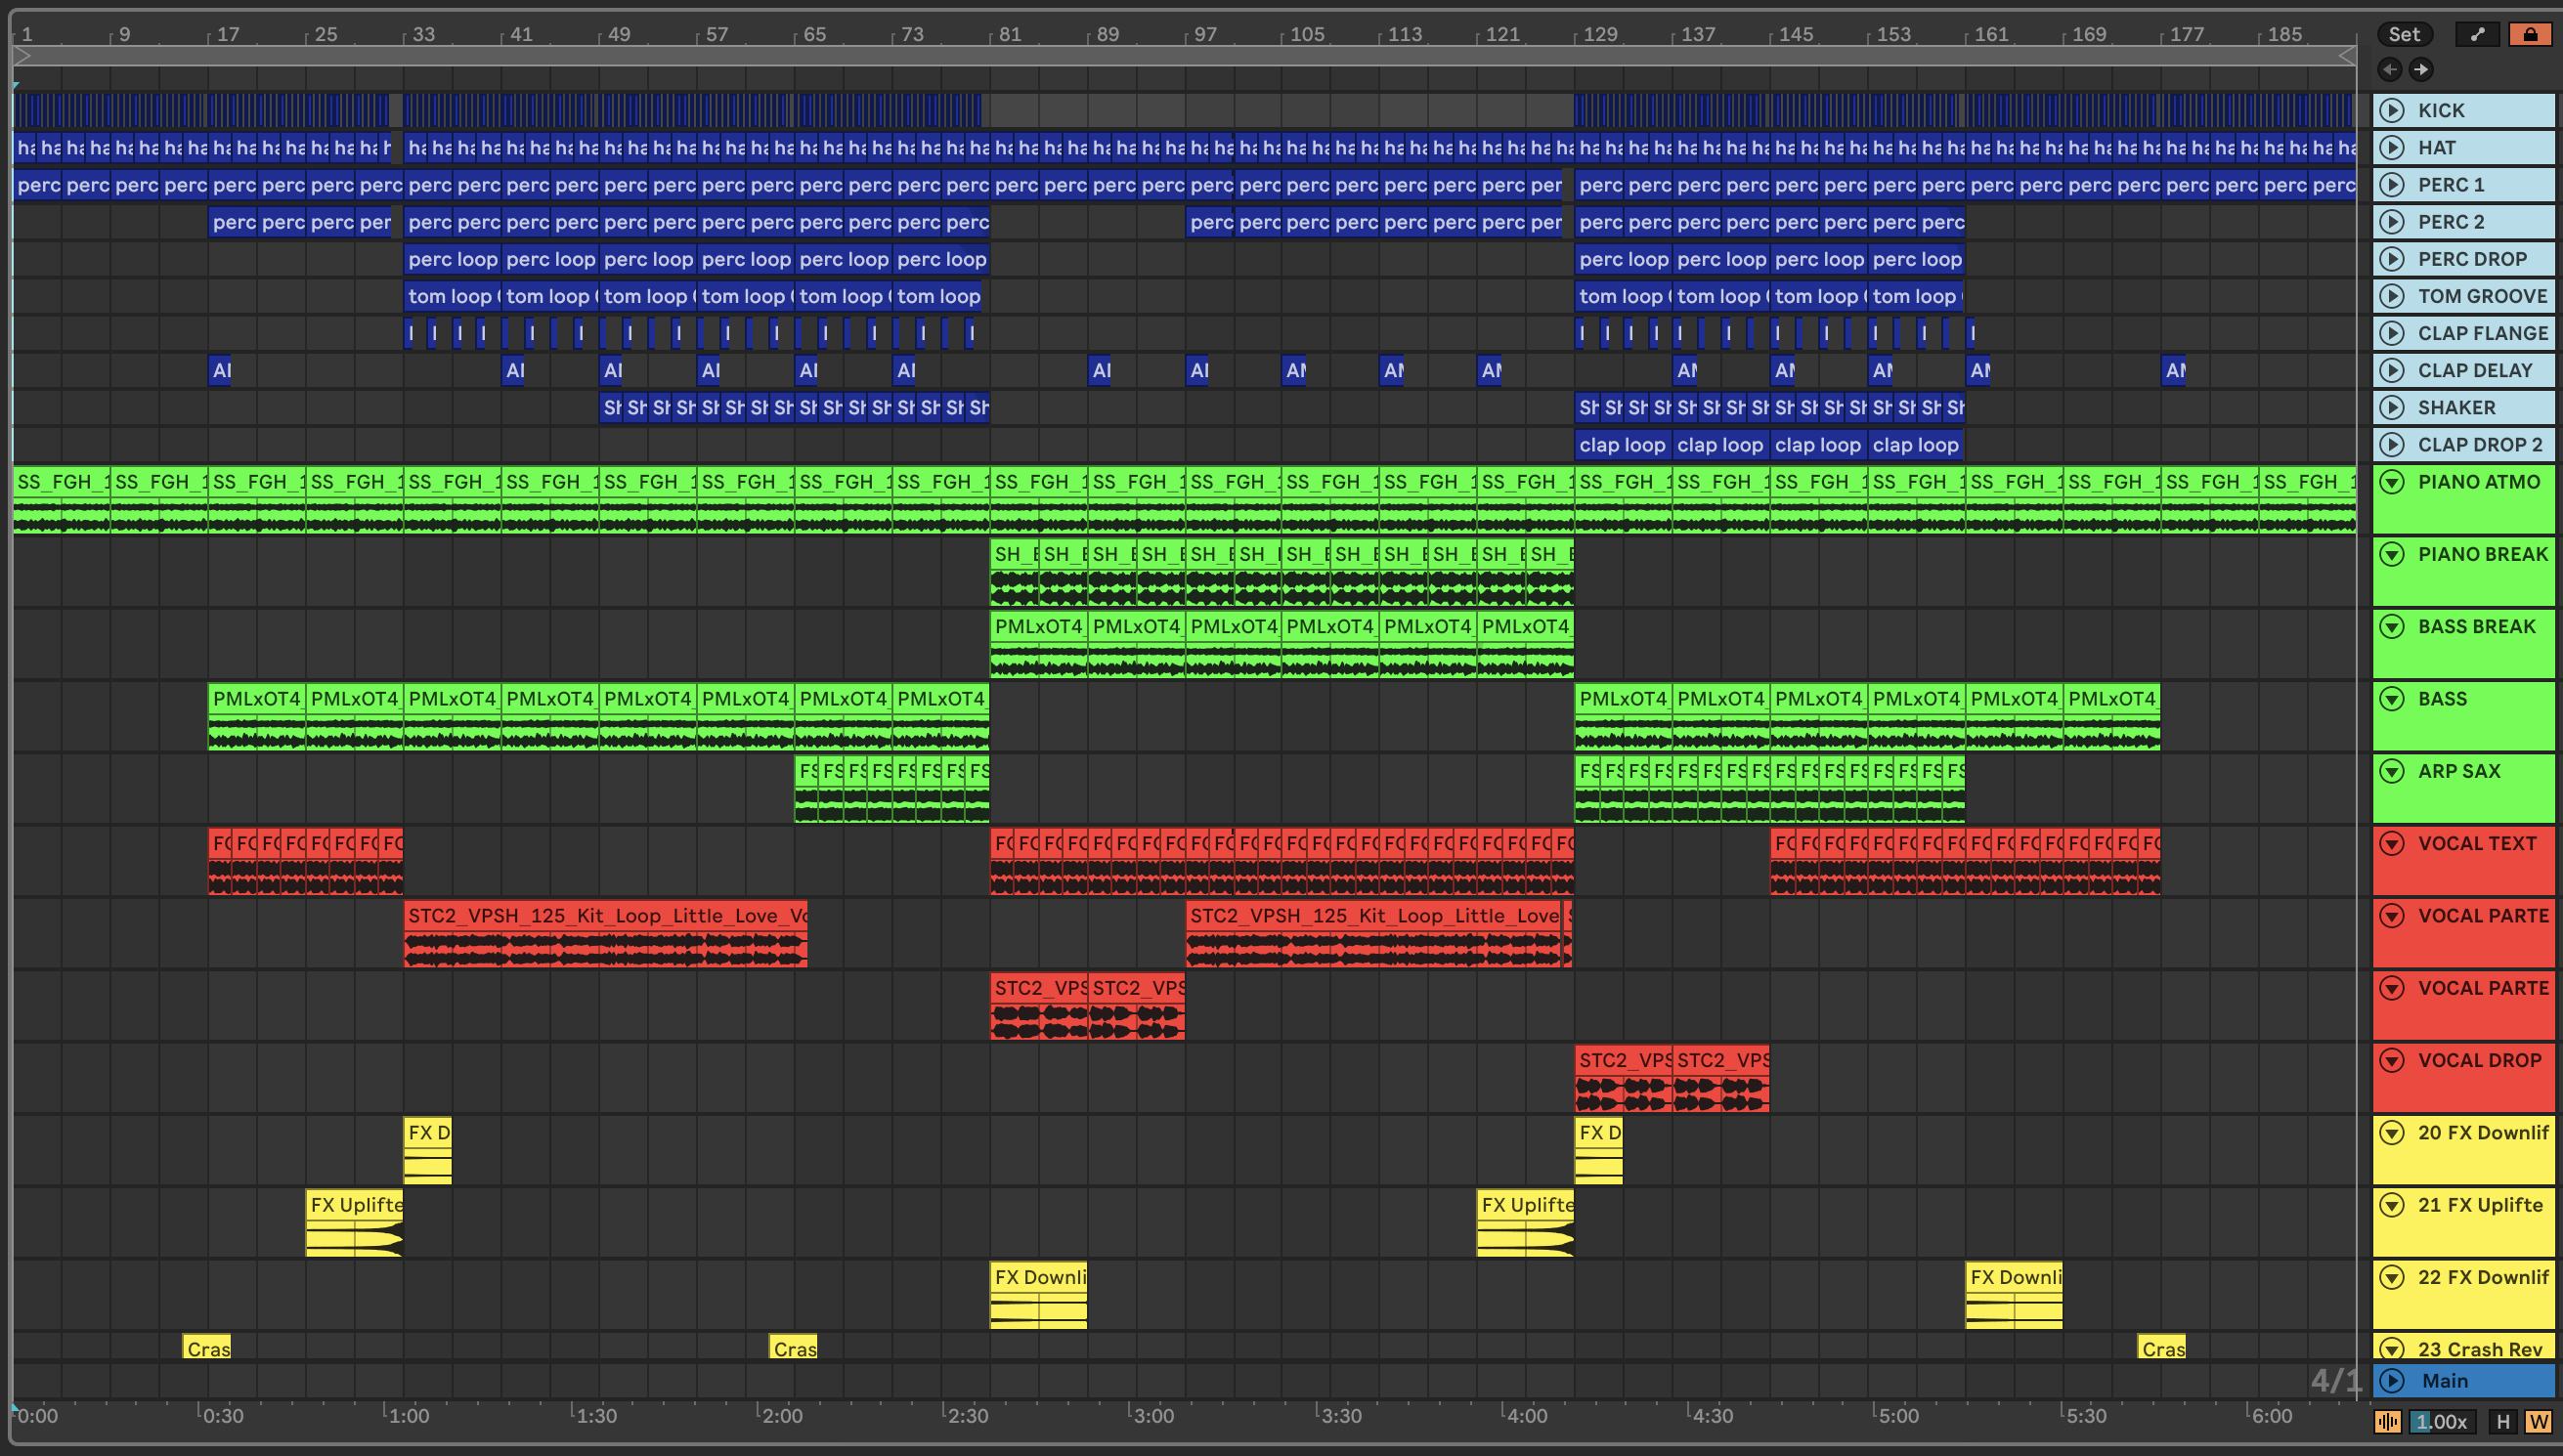Collapse the VOCAL TEXT track arrow
The width and height of the screenshot is (2563, 1456).
click(x=2392, y=843)
